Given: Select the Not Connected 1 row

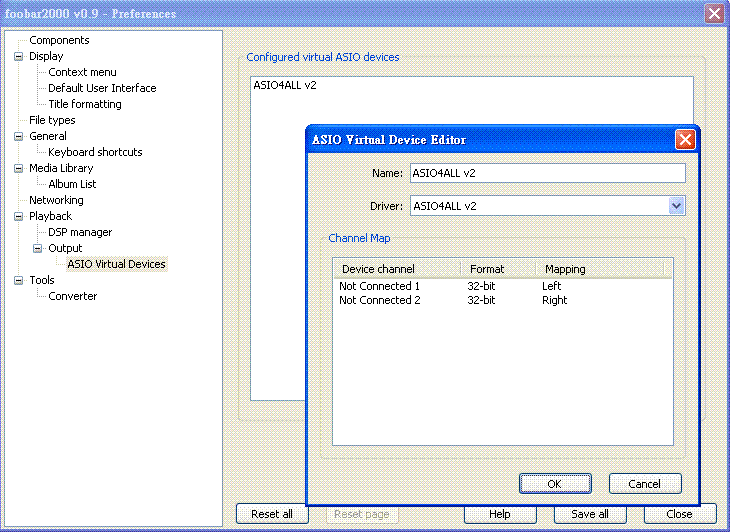Looking at the screenshot, I should pos(503,286).
